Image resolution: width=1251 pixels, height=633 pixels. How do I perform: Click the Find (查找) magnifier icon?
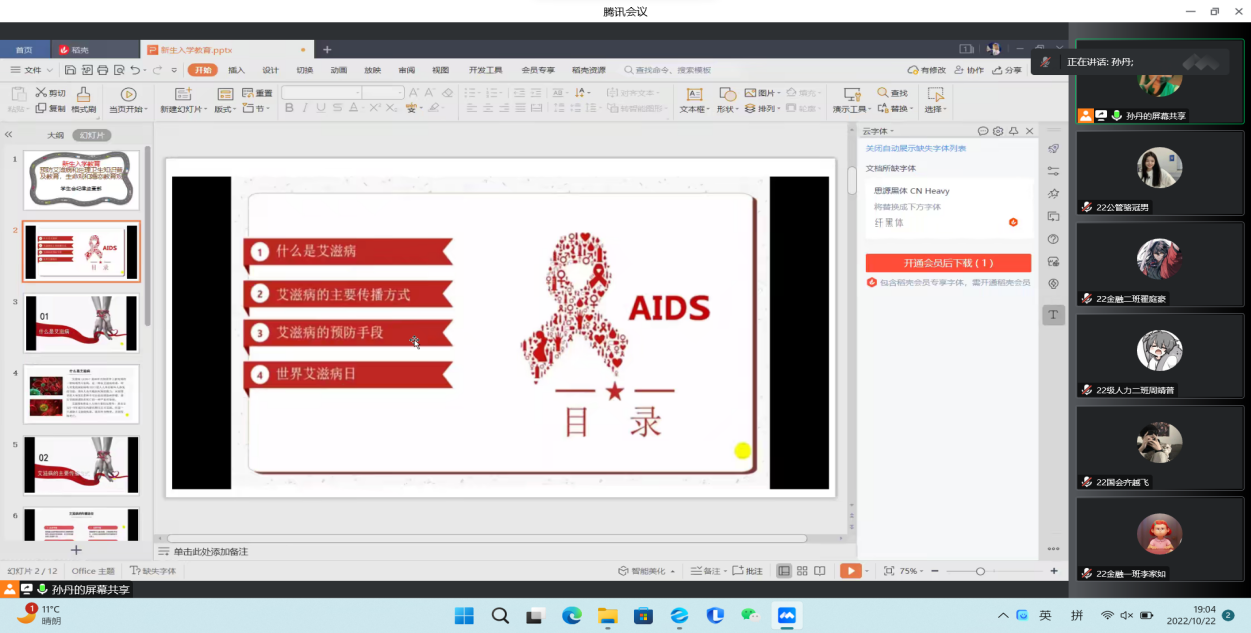[882, 93]
